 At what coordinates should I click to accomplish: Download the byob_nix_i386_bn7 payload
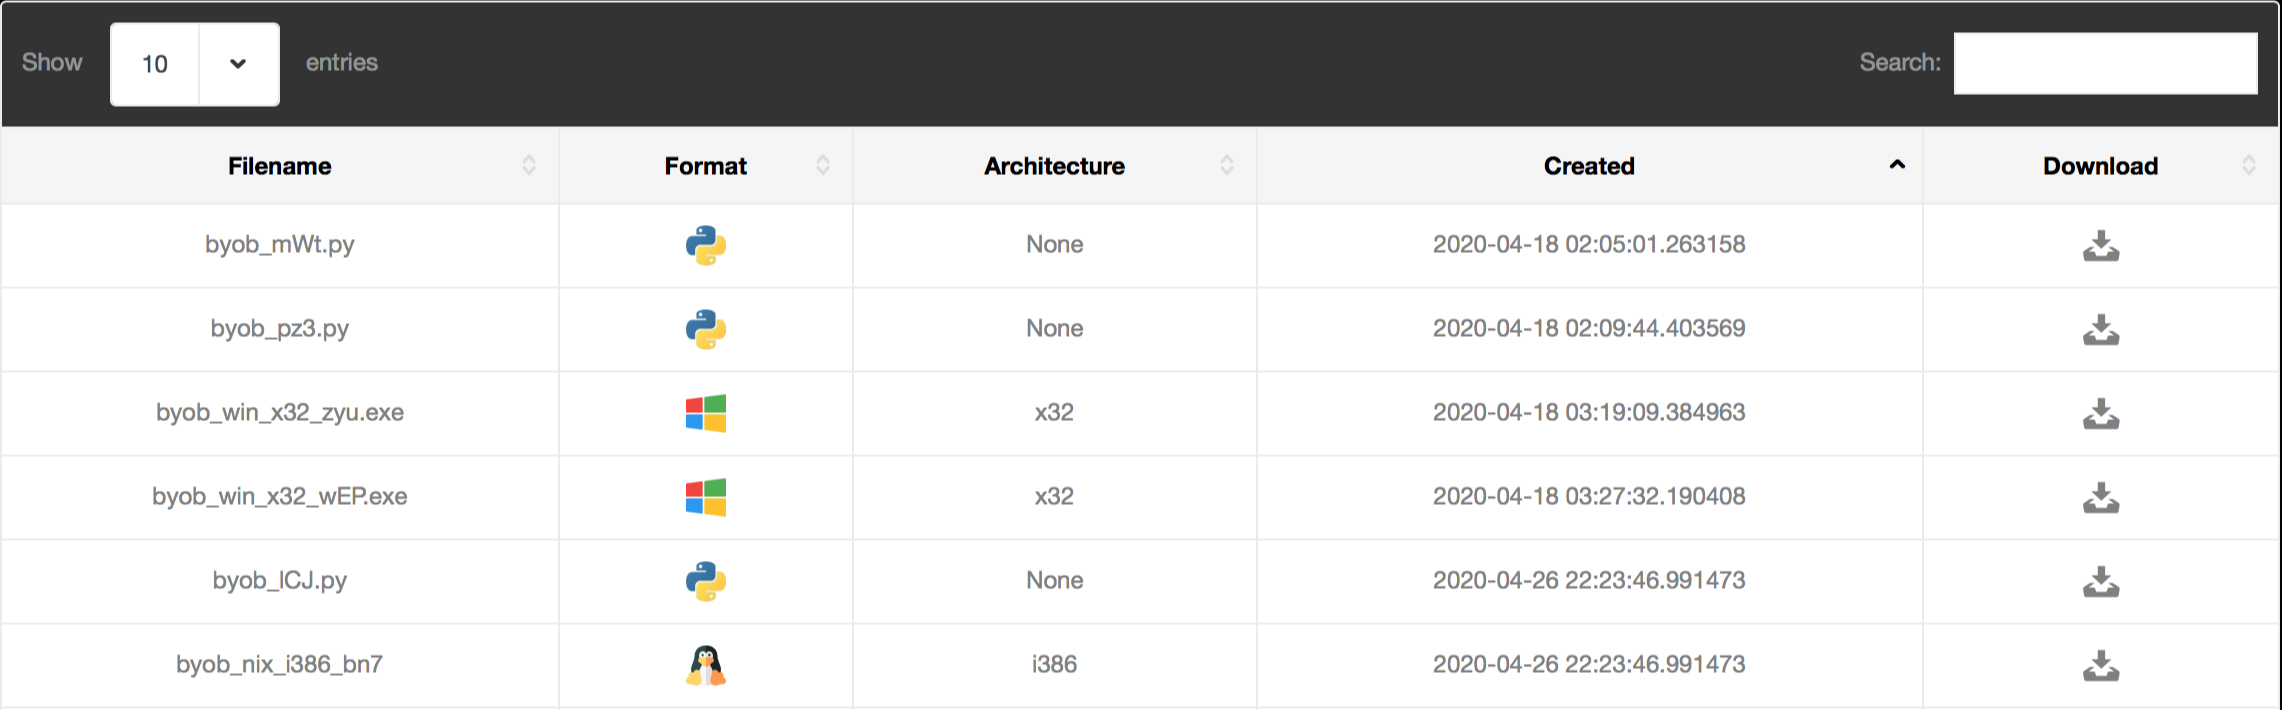coord(2101,666)
